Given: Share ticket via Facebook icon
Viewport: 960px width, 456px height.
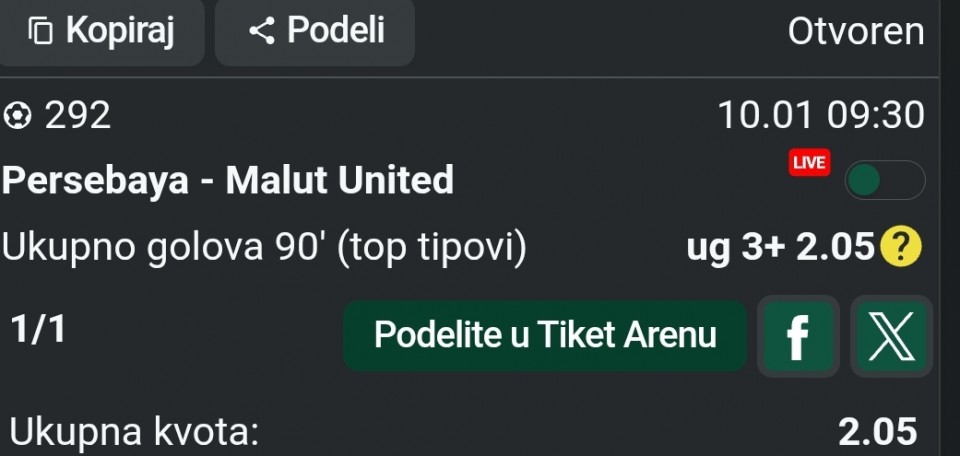Looking at the screenshot, I should 797,337.
